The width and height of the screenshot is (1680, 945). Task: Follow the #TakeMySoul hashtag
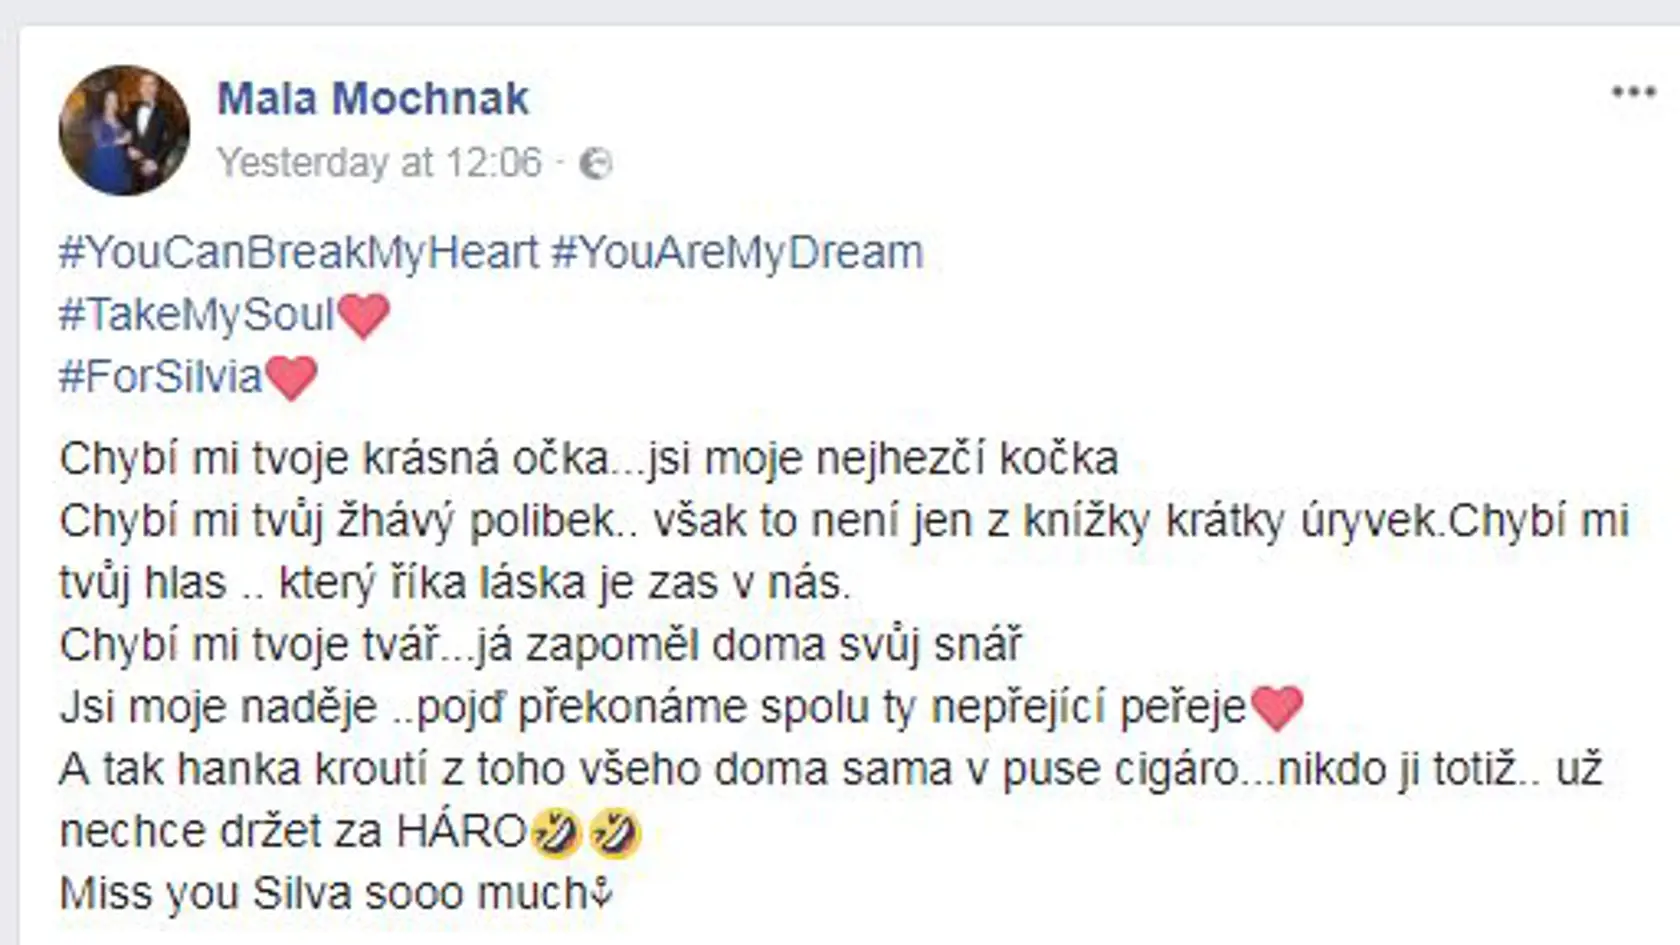[197, 315]
